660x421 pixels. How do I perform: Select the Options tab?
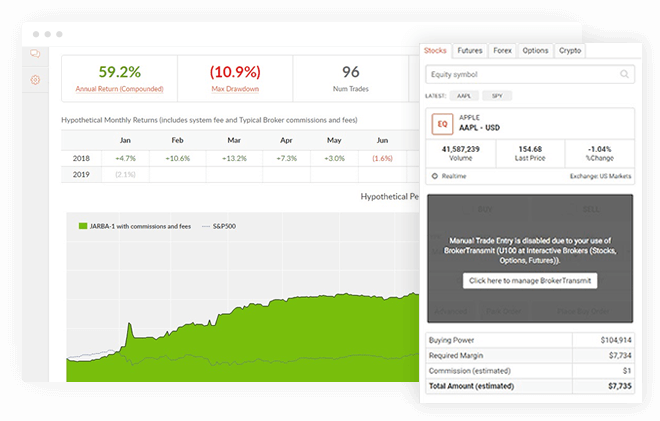(x=535, y=50)
